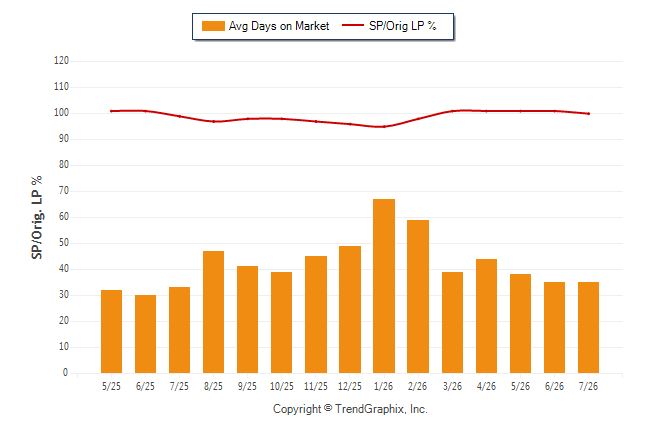Select the 8/25 bar in the chart
The height and width of the screenshot is (434, 646).
213,312
